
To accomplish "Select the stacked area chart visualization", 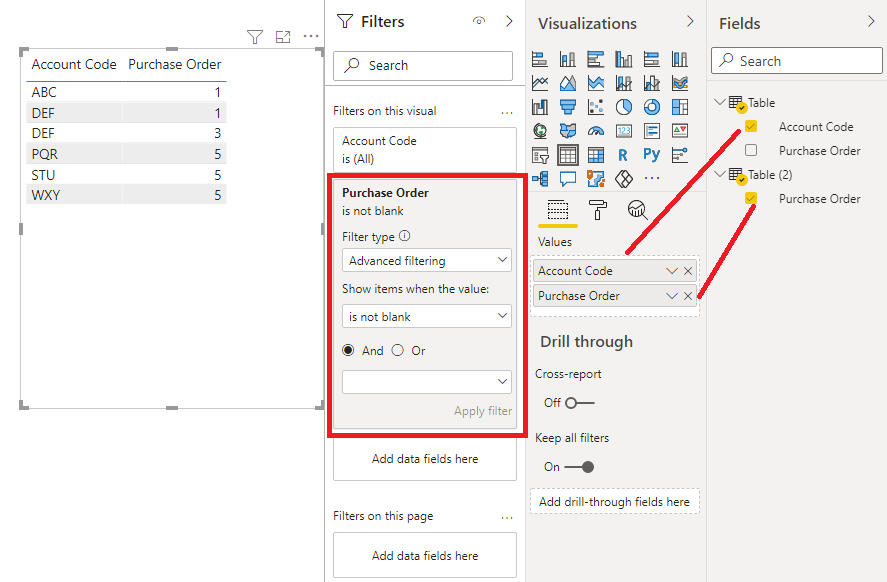I will point(596,83).
